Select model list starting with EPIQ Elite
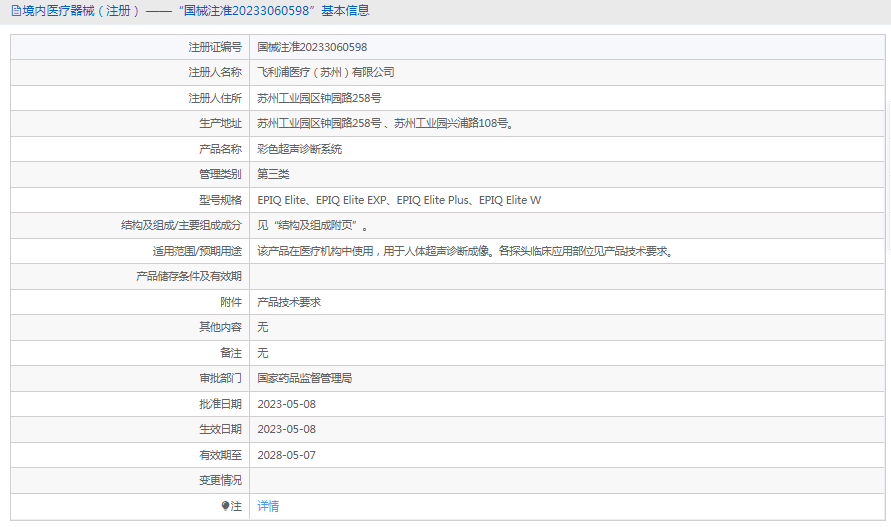Image resolution: width=891 pixels, height=527 pixels. point(399,200)
